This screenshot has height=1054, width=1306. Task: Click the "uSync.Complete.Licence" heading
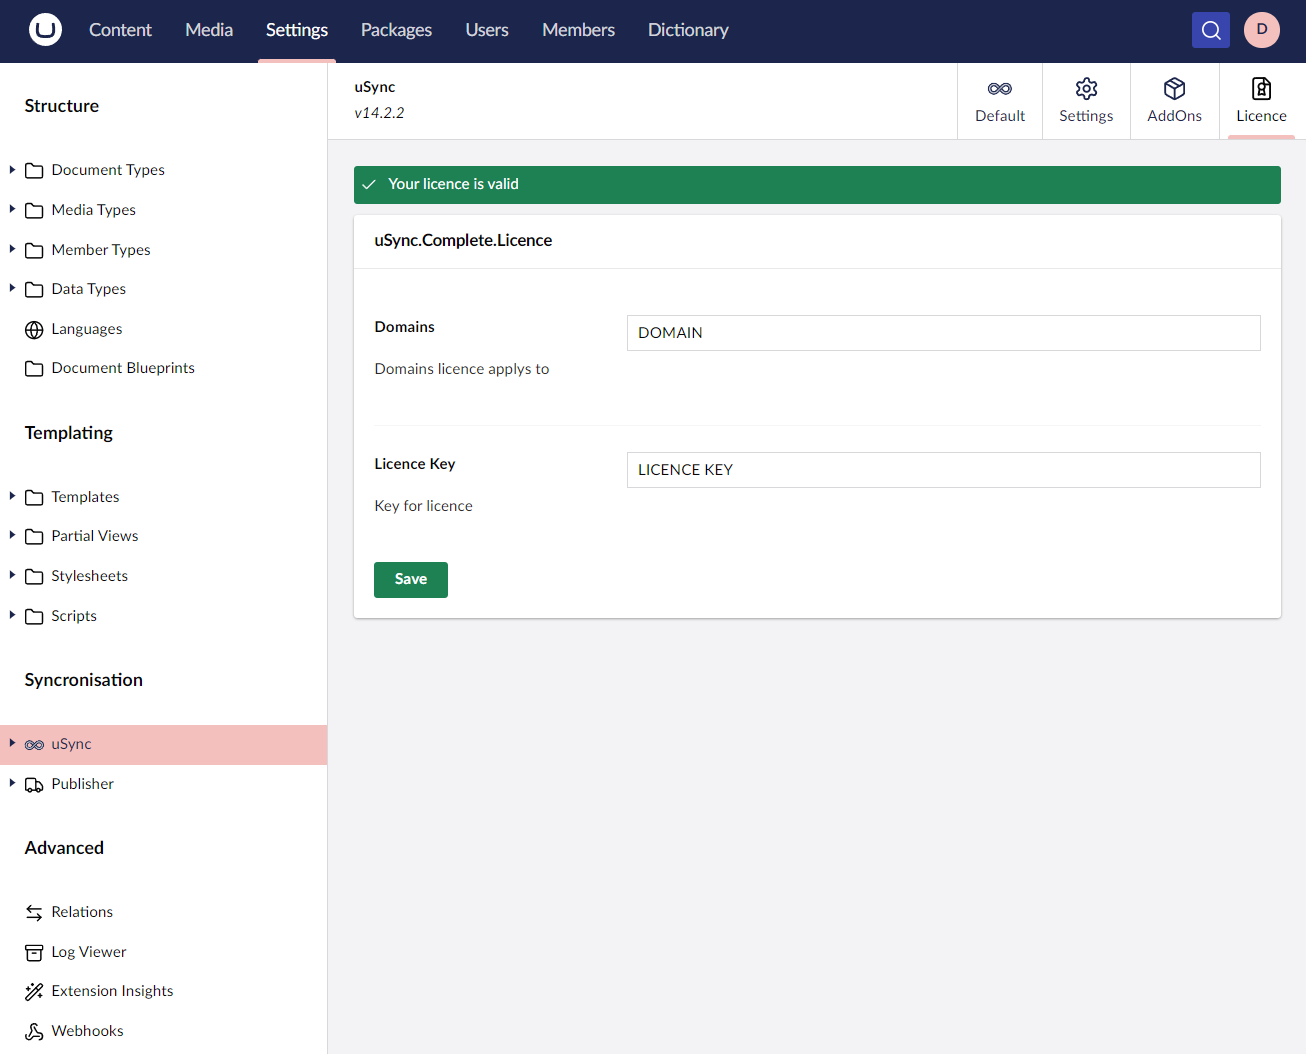click(x=463, y=240)
